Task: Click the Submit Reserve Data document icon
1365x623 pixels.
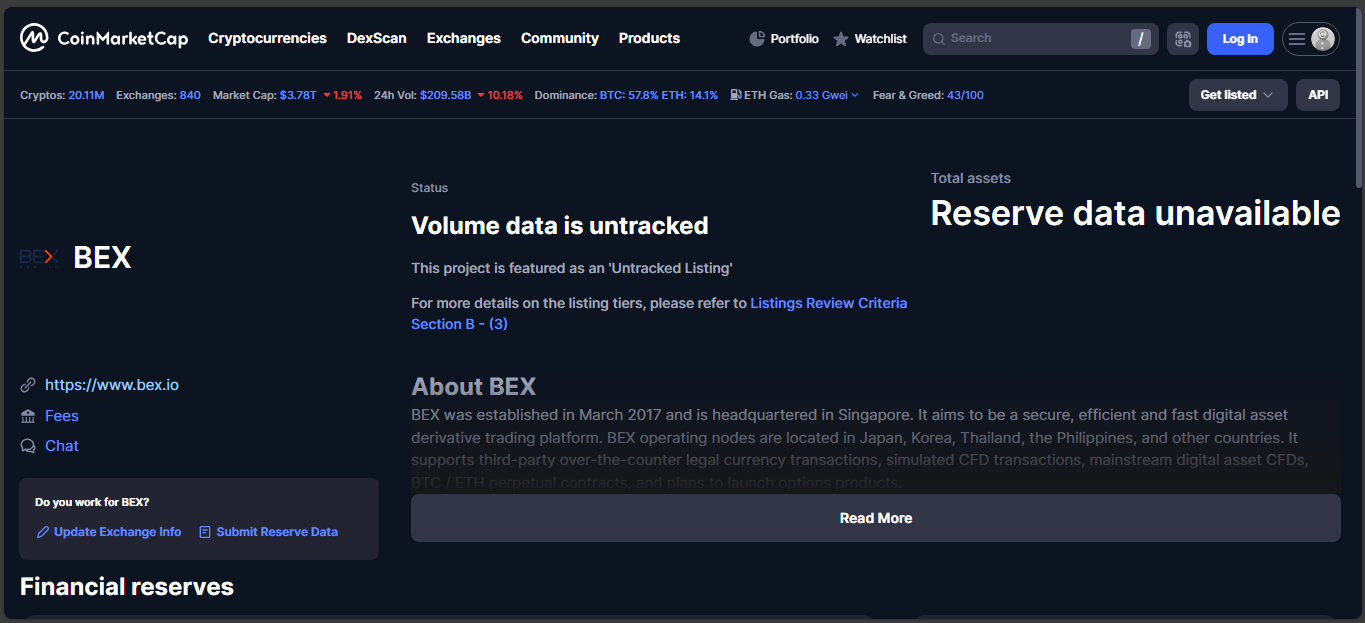Action: (205, 532)
